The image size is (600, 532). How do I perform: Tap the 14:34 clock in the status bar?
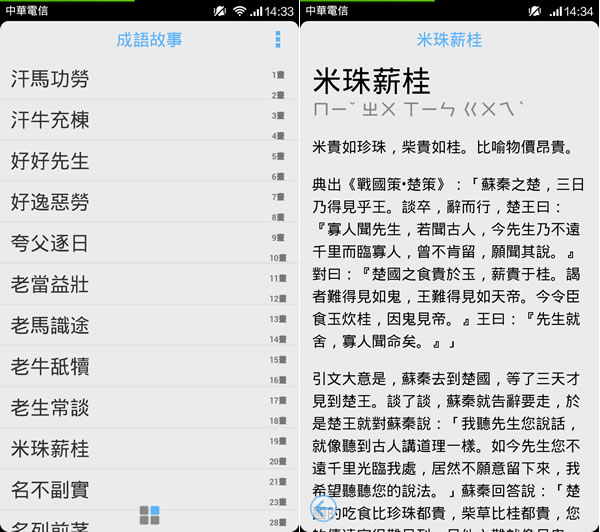click(x=579, y=11)
